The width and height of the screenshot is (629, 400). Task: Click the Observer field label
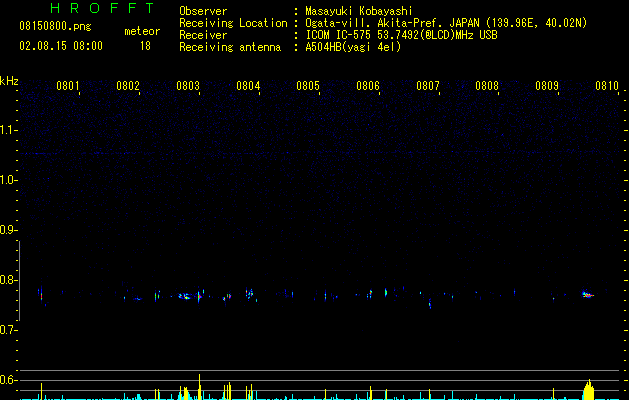203,11
